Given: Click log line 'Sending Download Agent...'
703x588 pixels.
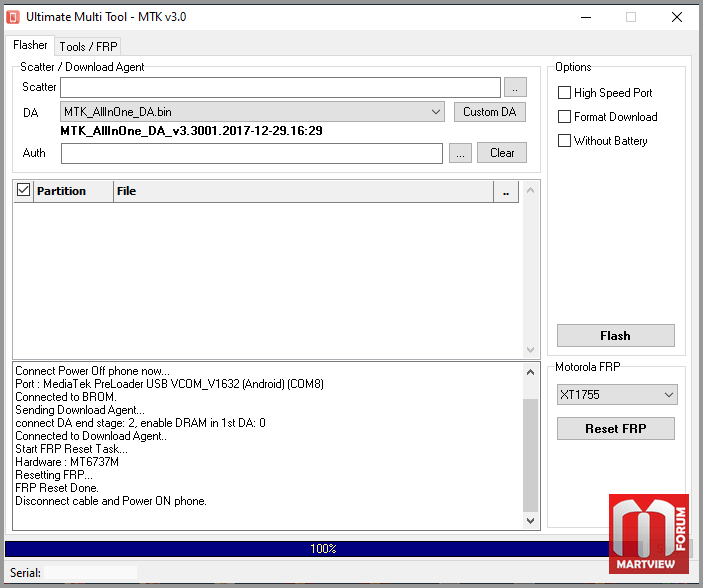Looking at the screenshot, I should coord(80,410).
